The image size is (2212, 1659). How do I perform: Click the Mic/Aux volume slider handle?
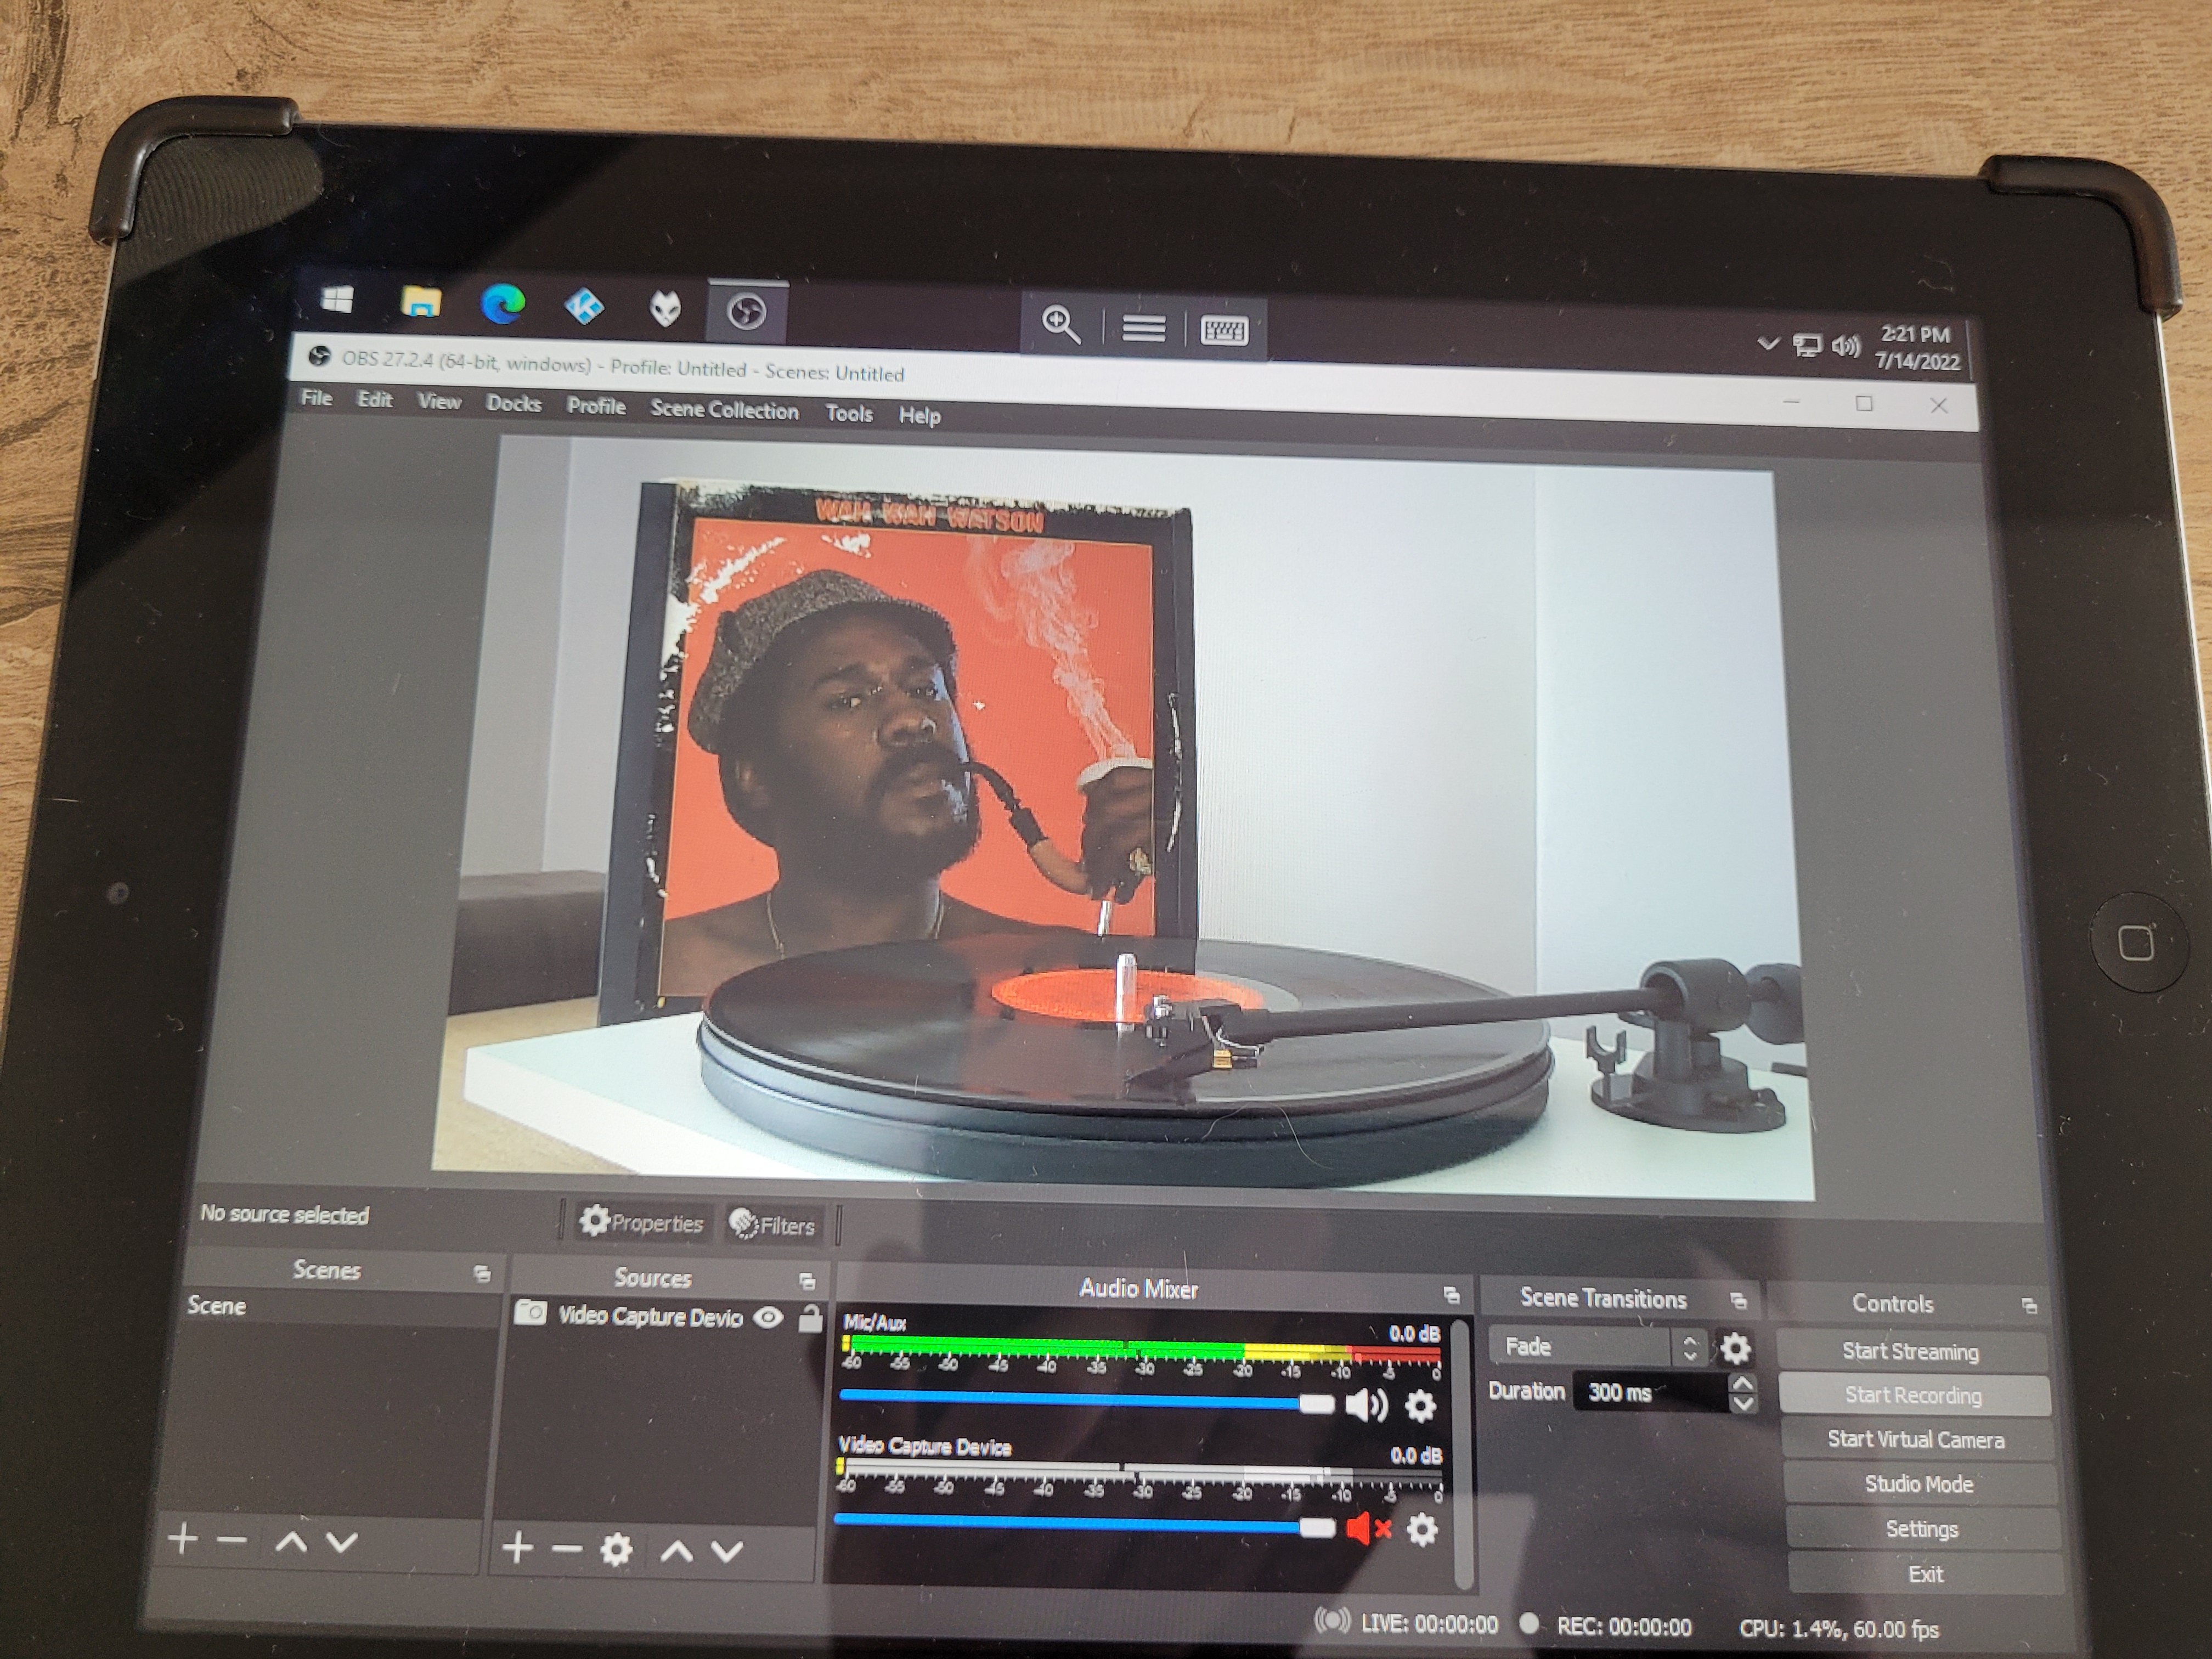coord(1317,1404)
